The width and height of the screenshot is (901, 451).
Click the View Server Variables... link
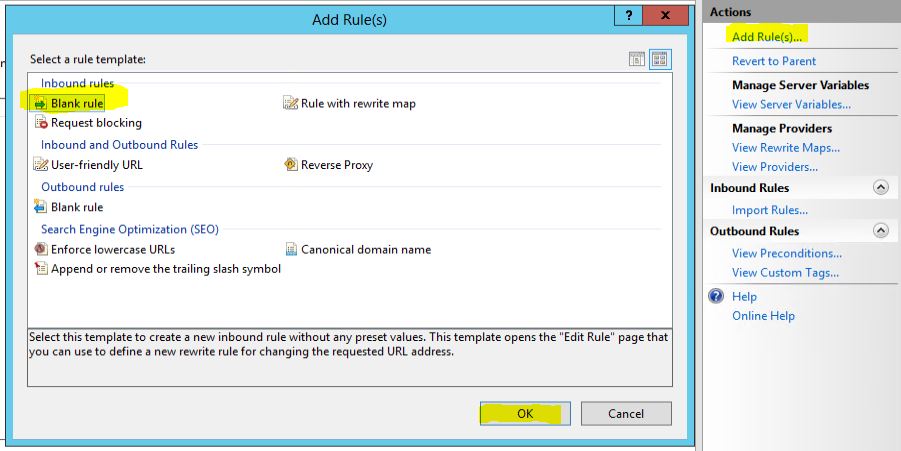[791, 104]
